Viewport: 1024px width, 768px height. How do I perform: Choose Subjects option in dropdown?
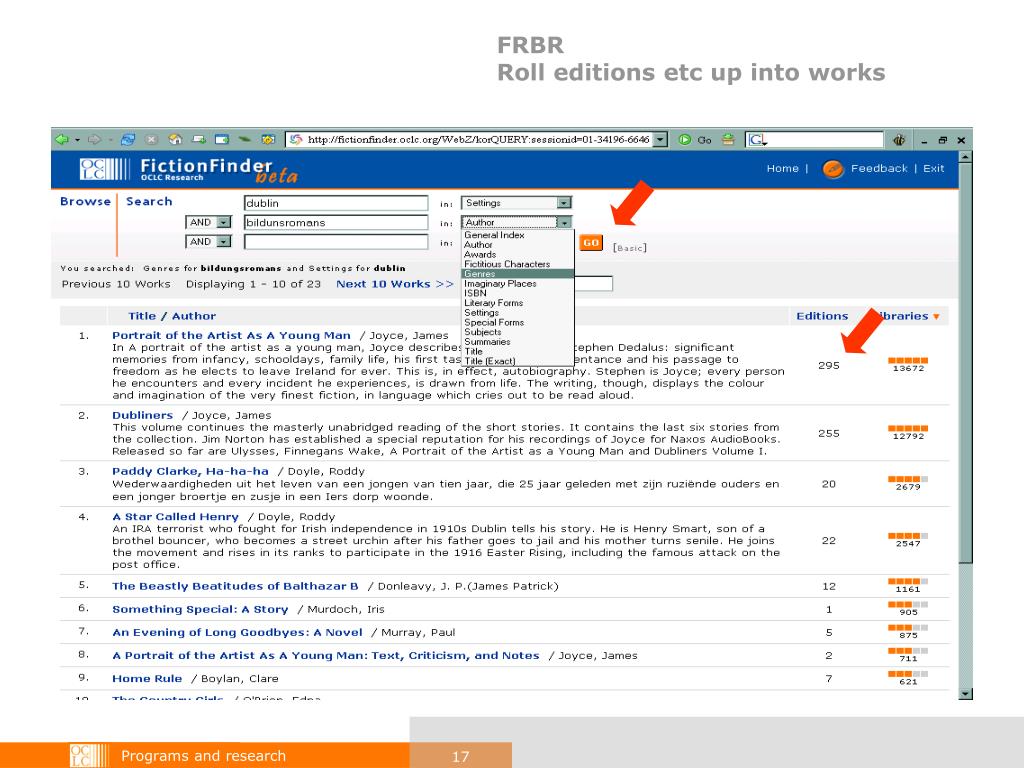pyautogui.click(x=483, y=332)
